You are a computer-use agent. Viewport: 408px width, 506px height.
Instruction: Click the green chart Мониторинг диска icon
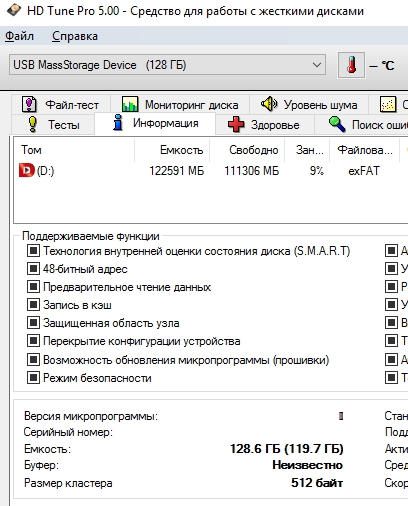point(130,104)
